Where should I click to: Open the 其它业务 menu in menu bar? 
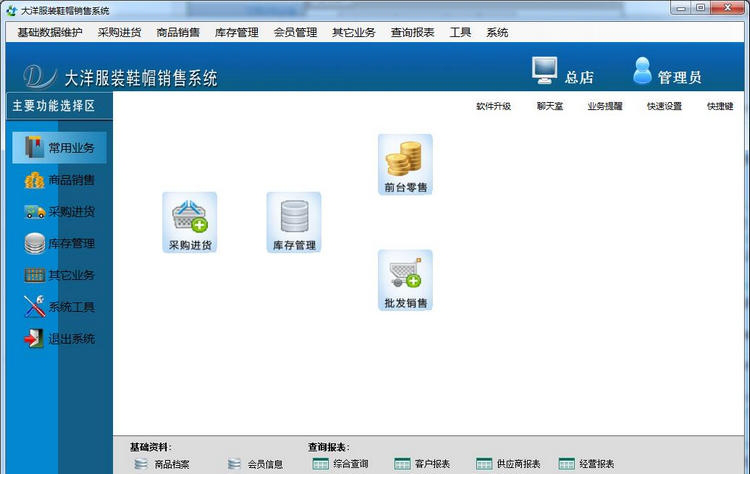tap(354, 33)
